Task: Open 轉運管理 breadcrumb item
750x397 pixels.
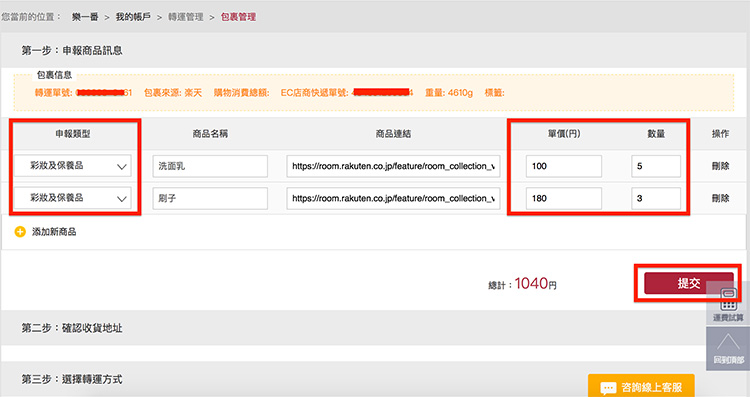Action: tap(186, 17)
